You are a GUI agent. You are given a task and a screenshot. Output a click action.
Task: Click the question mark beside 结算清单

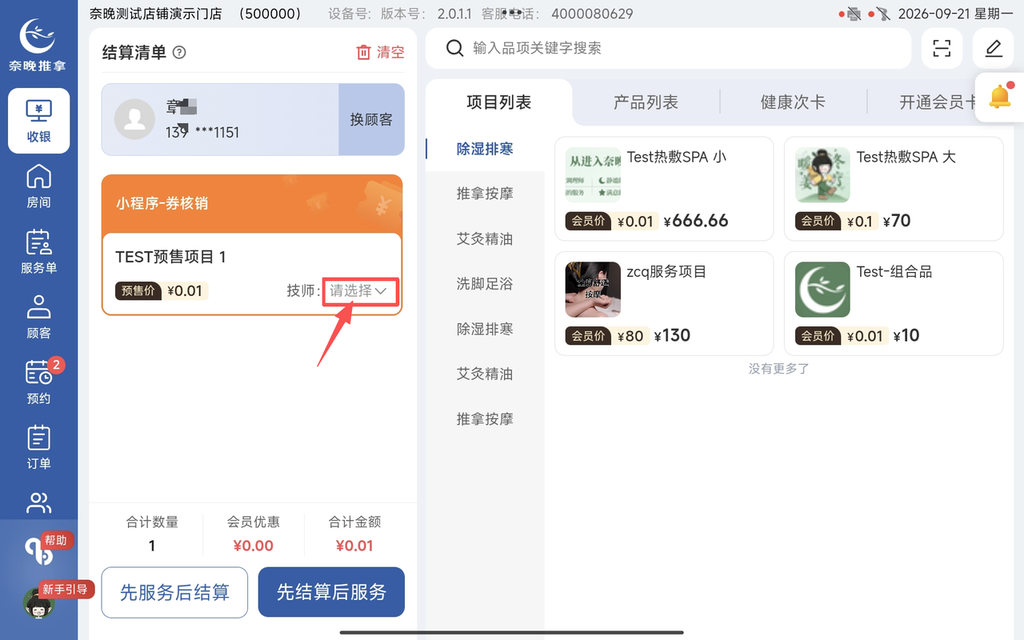point(179,53)
